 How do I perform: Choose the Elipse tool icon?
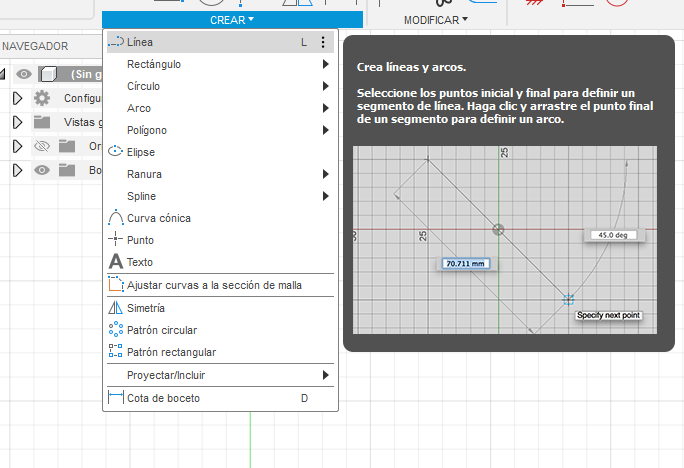[x=115, y=151]
